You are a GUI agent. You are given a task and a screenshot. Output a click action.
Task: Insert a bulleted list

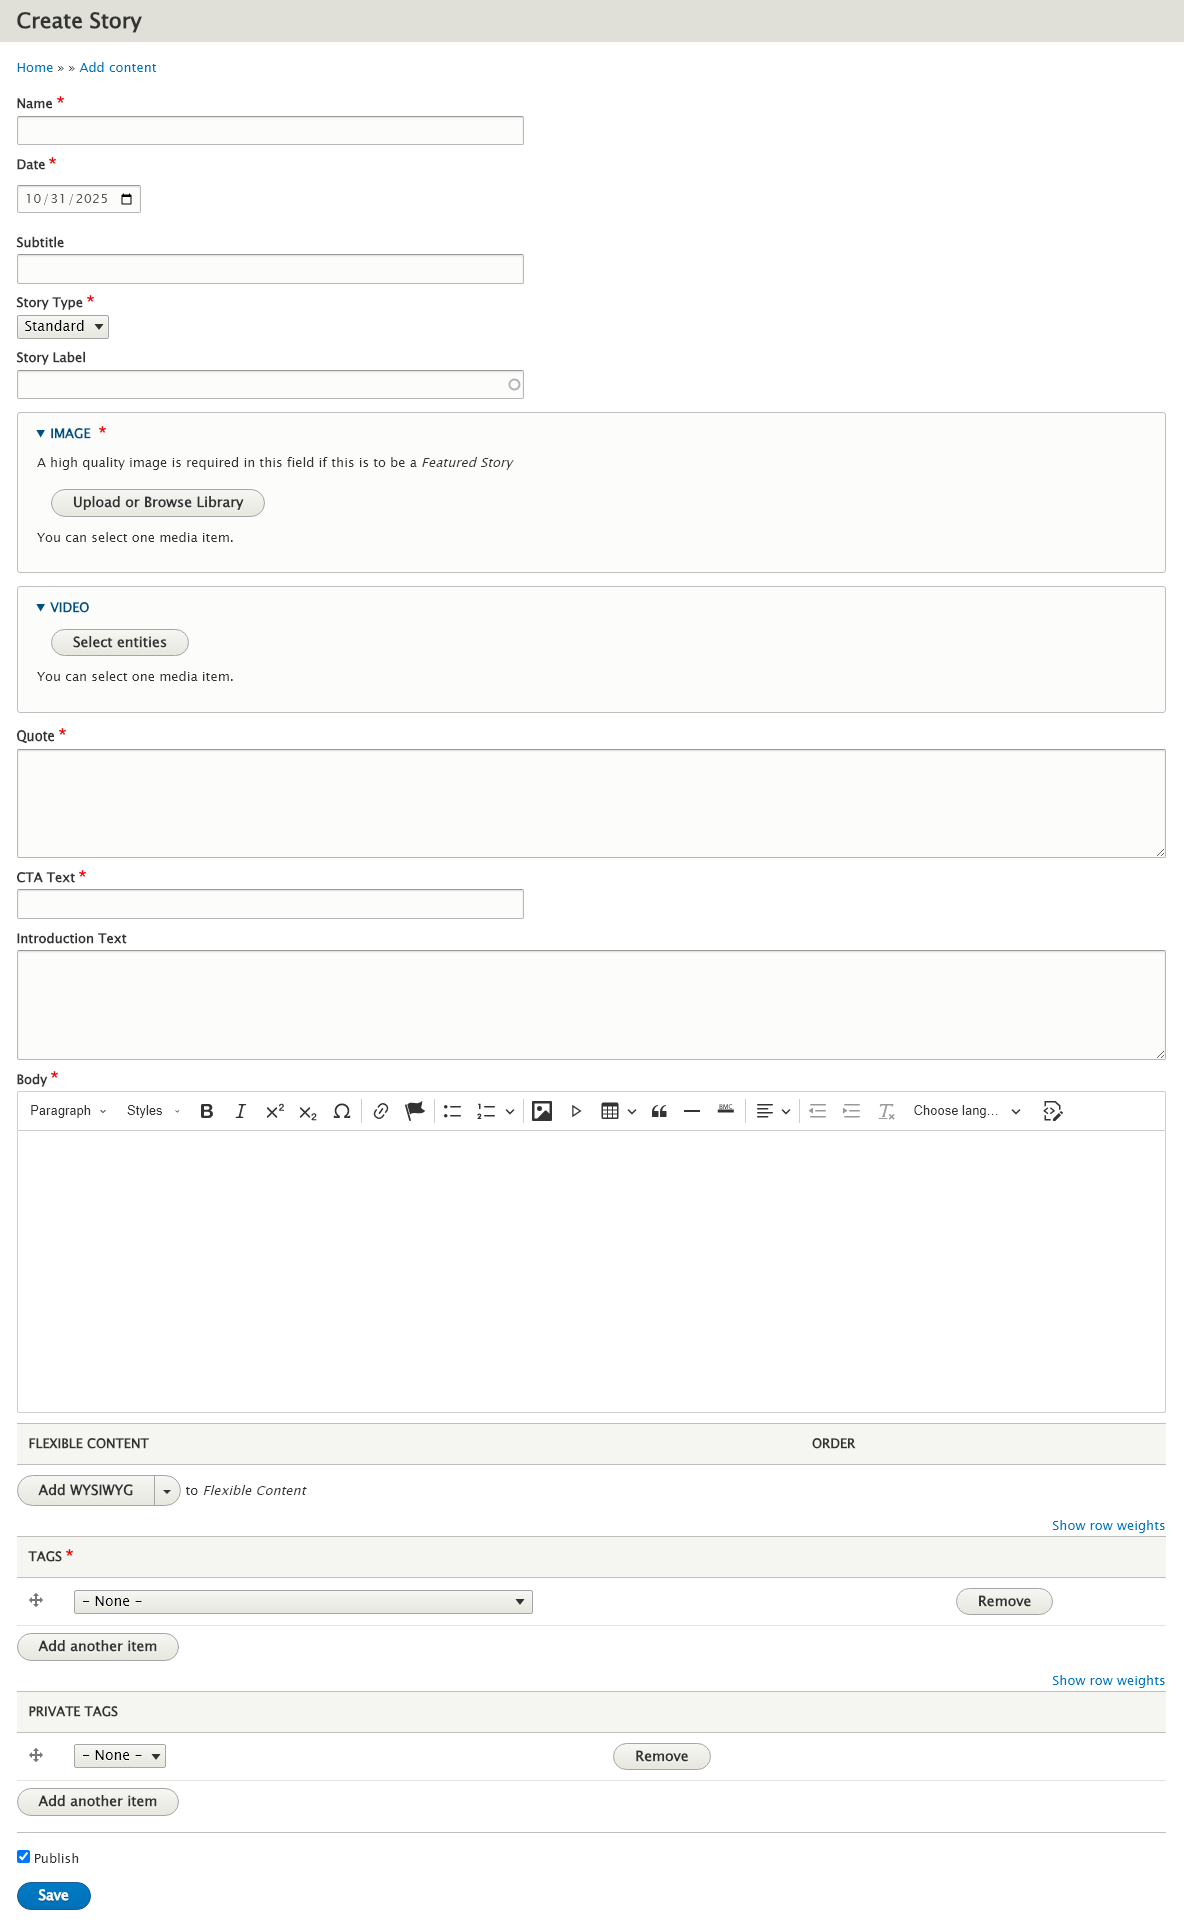coord(452,1111)
